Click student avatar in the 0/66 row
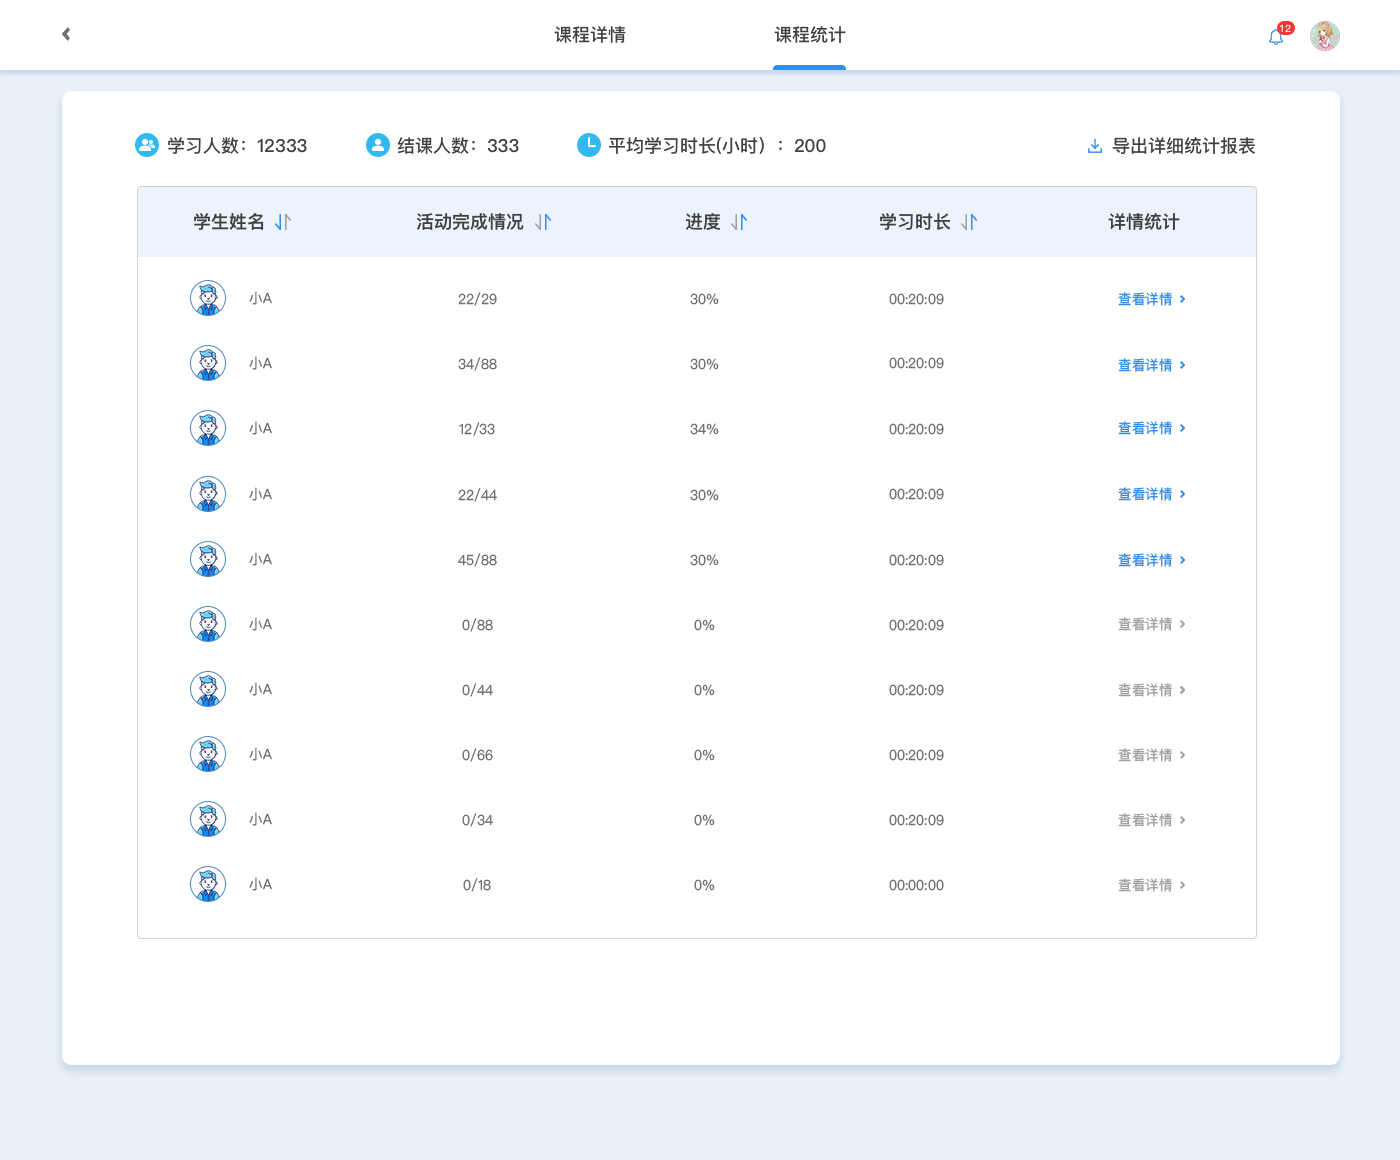The height and width of the screenshot is (1160, 1400). coord(208,754)
